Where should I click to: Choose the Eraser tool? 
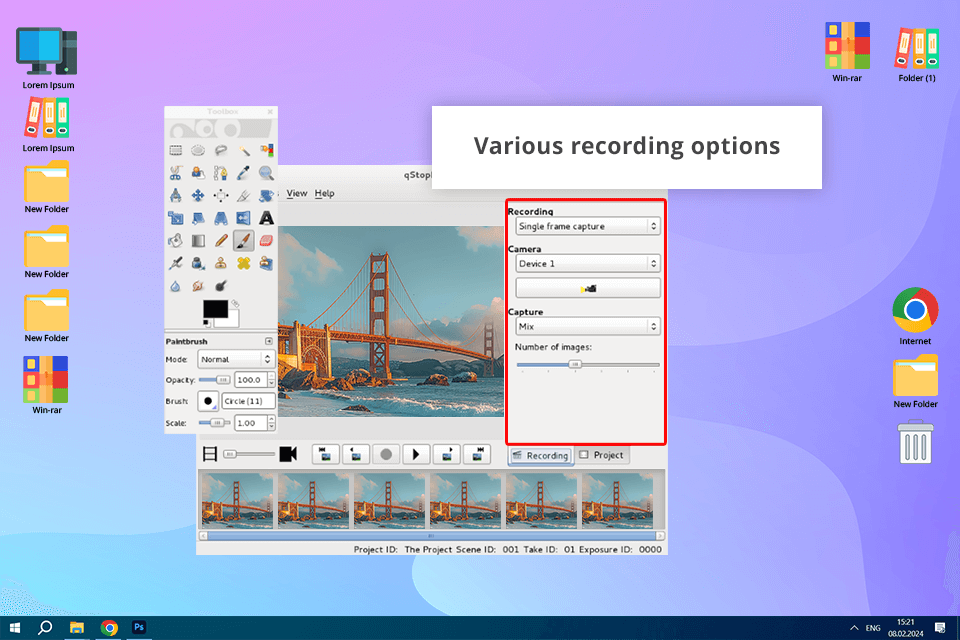266,240
